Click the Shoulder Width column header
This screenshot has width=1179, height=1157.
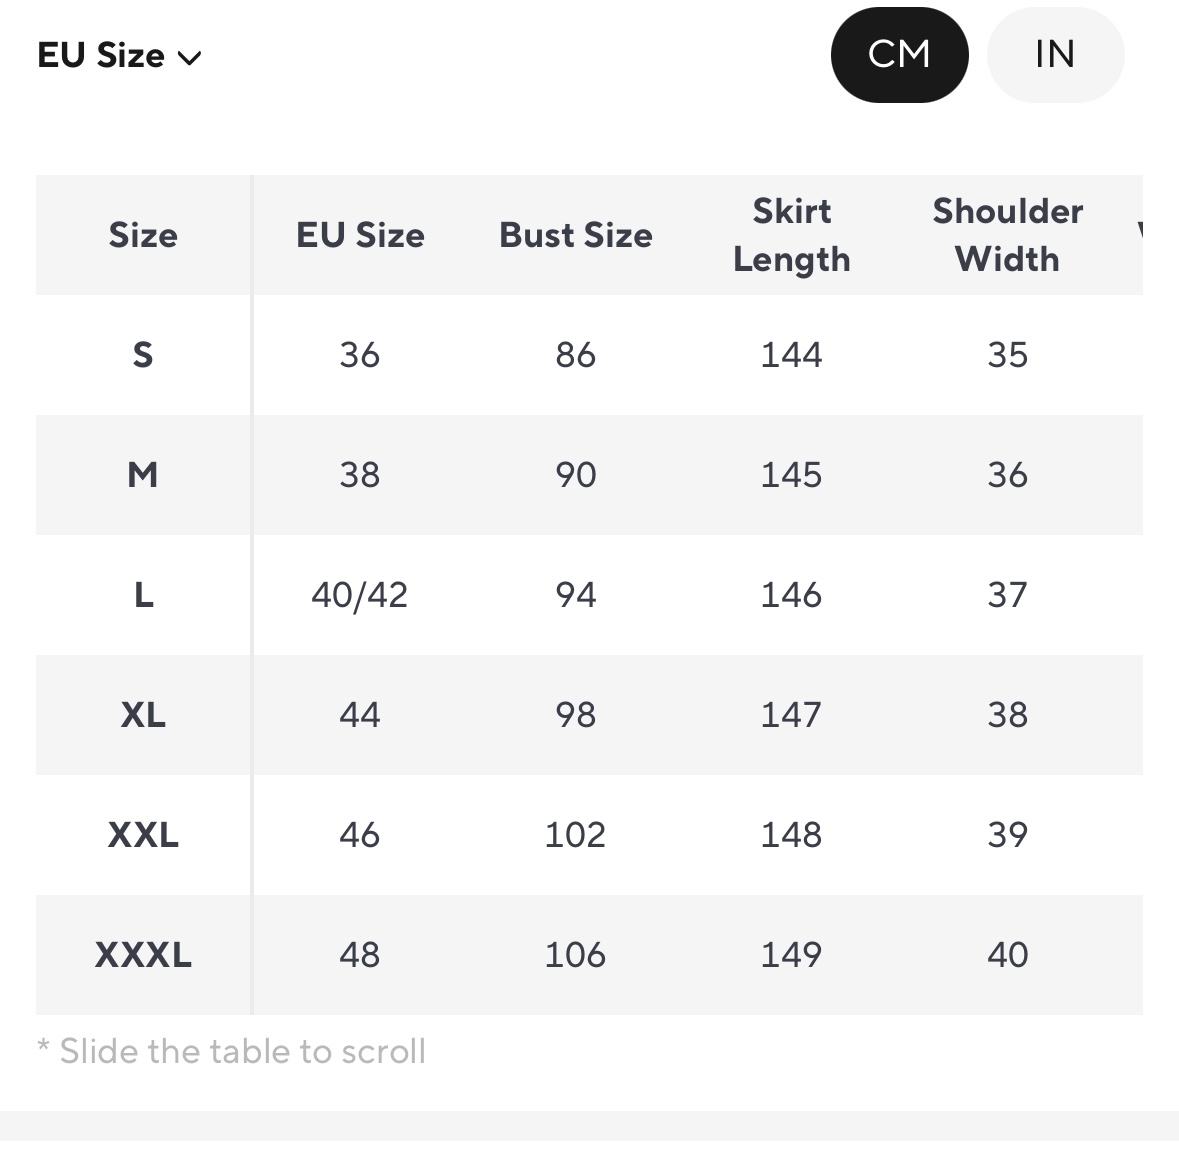[x=1007, y=235]
